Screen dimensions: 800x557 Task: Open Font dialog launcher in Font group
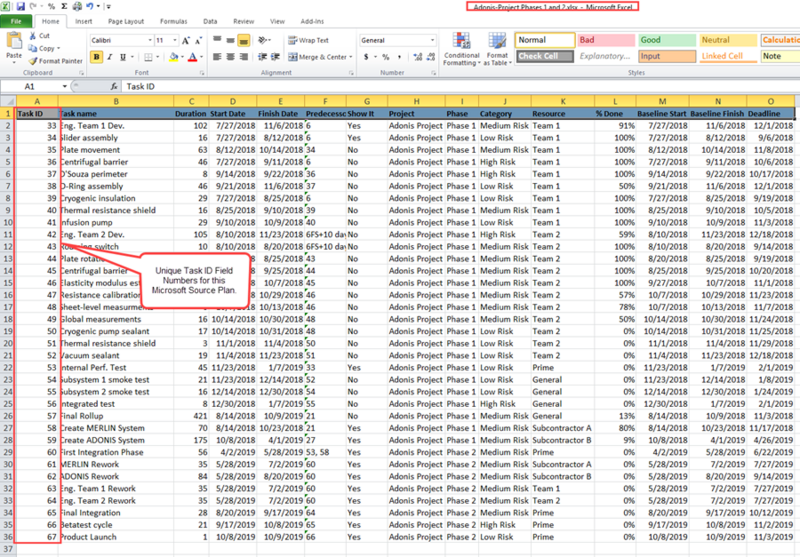click(x=202, y=73)
